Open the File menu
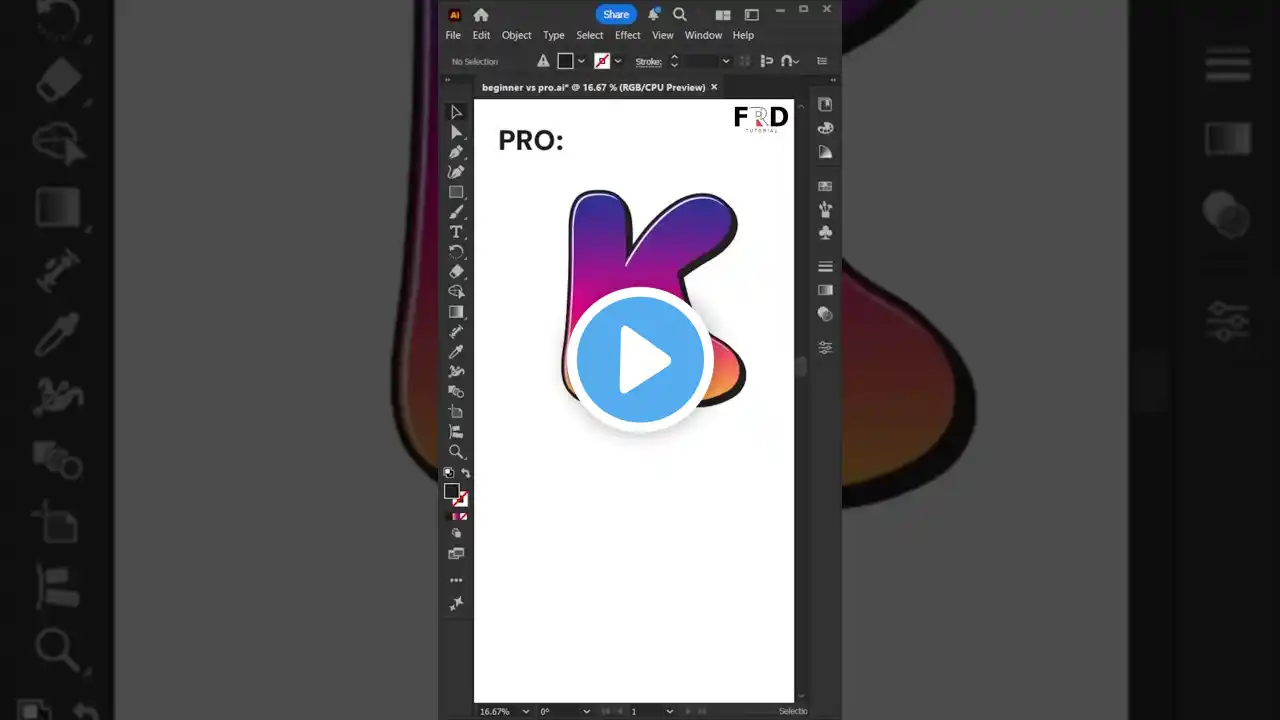Viewport: 1280px width, 720px height. pyautogui.click(x=453, y=35)
